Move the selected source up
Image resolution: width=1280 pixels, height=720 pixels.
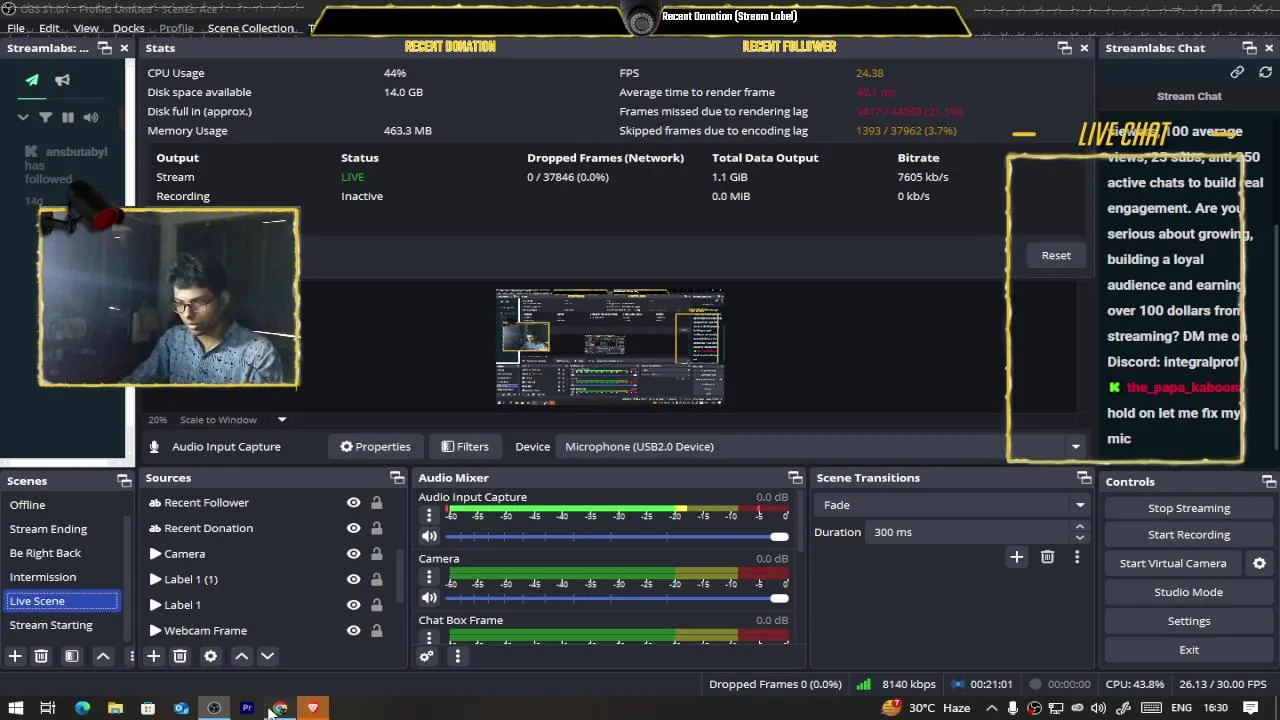[241, 656]
